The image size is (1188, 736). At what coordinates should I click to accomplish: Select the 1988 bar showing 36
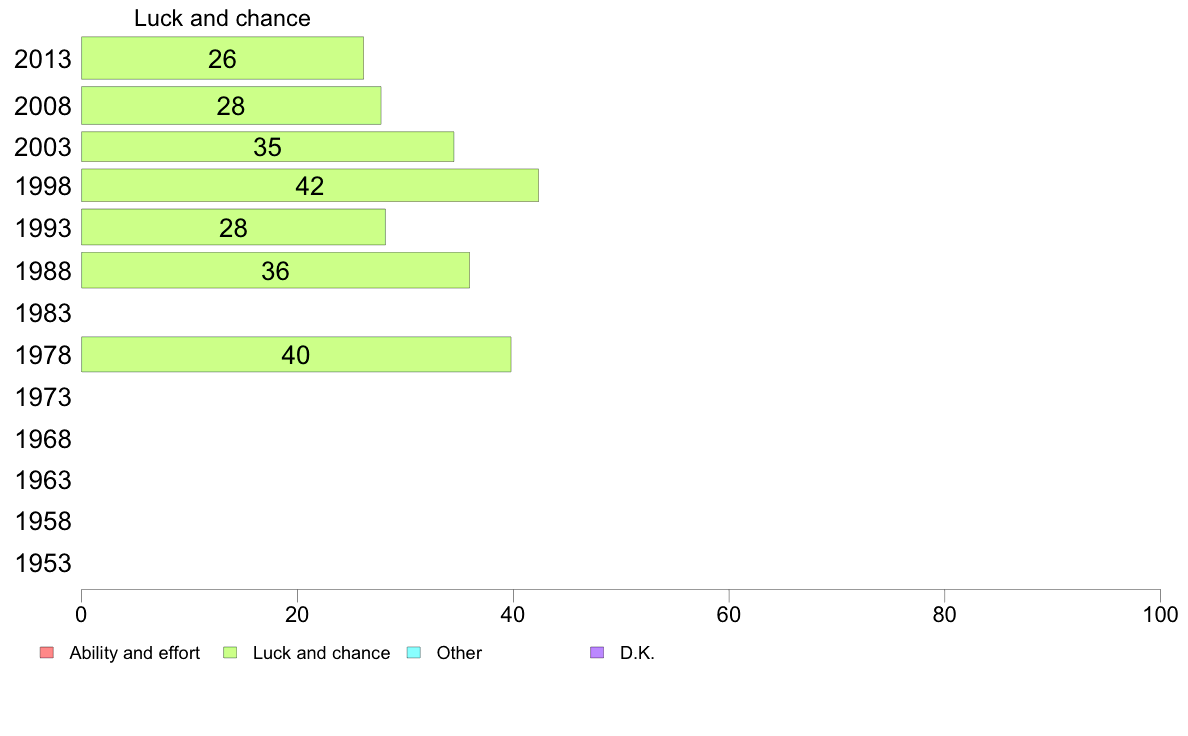point(275,270)
